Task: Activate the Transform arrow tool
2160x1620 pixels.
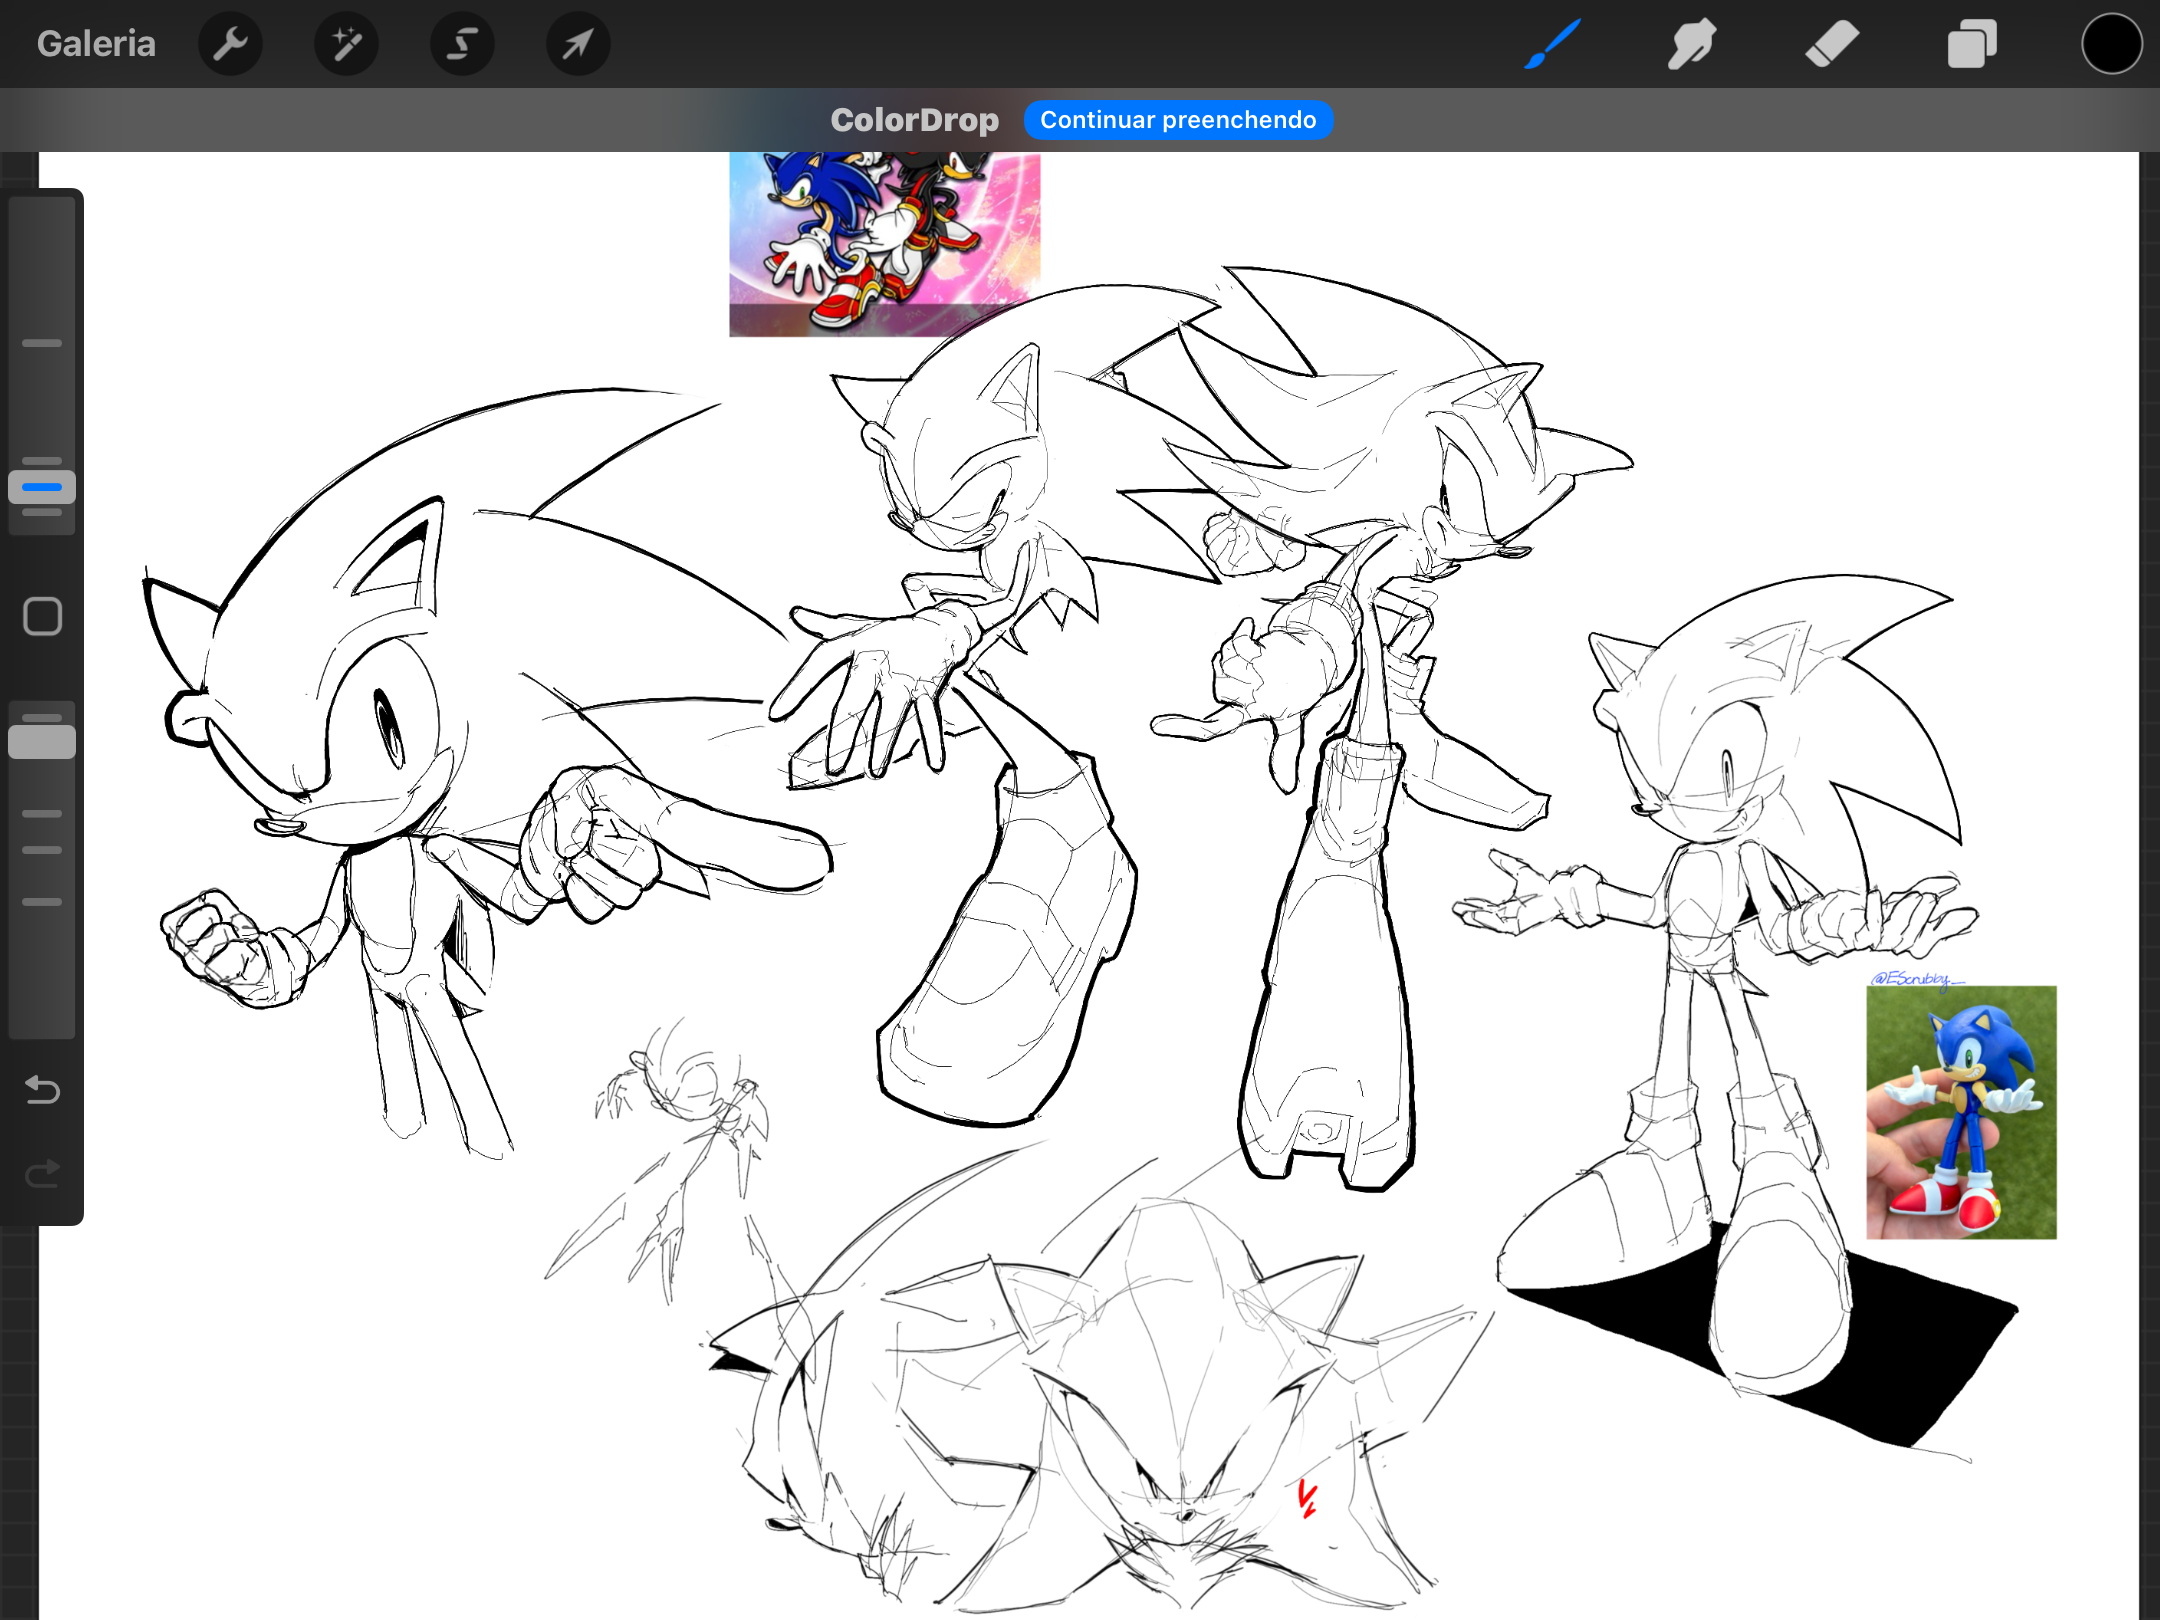Action: click(578, 44)
